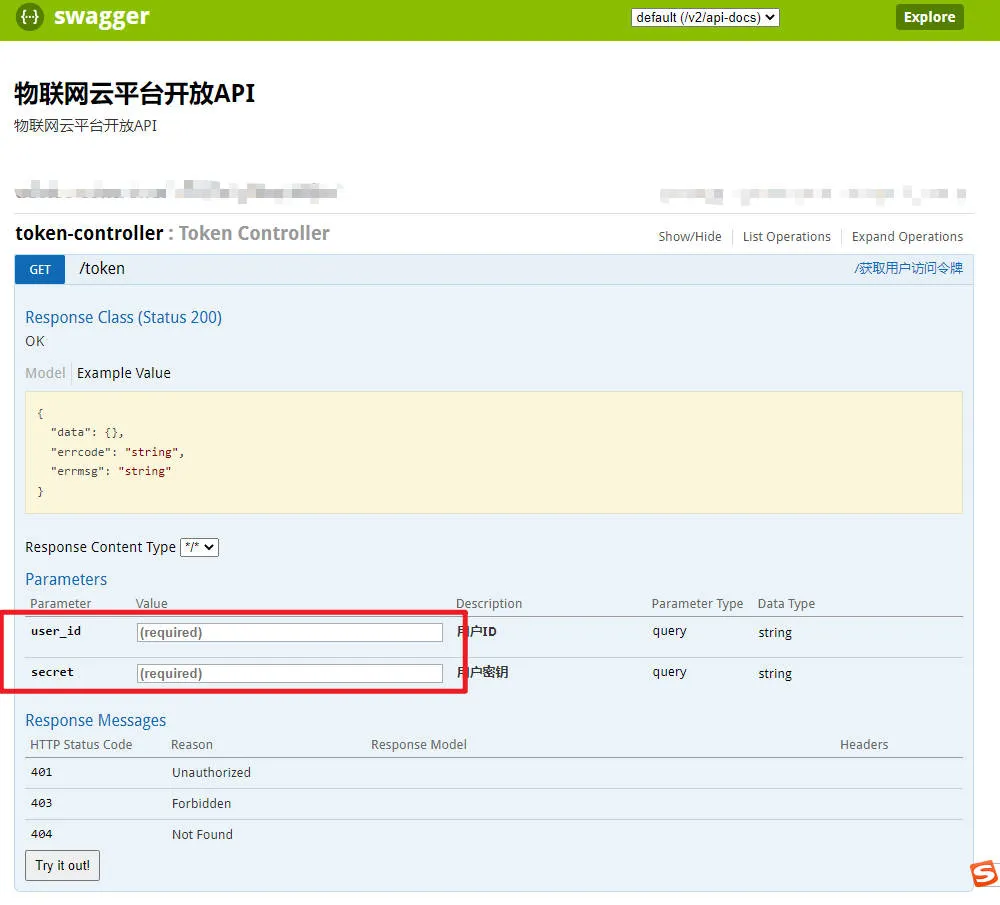The width and height of the screenshot is (1000, 905).
Task: Click the Response Model column header
Action: click(x=419, y=745)
